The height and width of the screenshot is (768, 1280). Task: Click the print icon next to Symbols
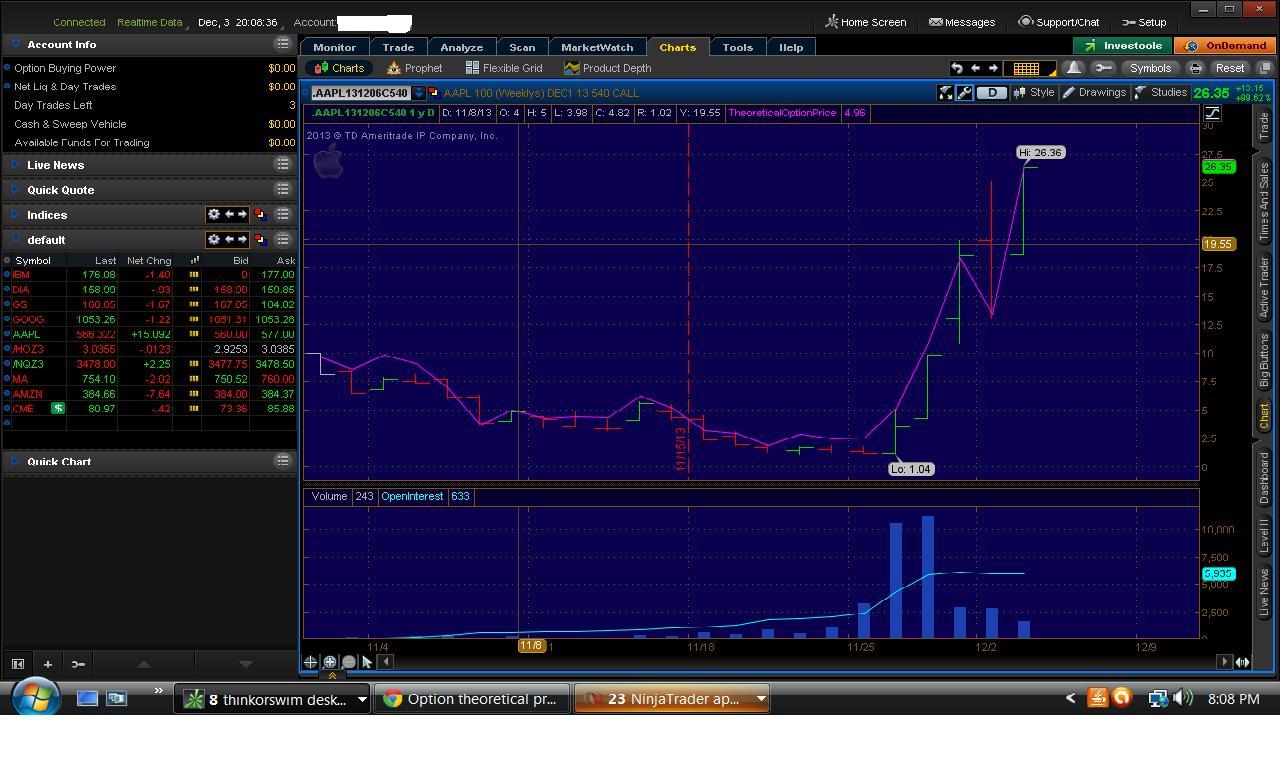1195,68
